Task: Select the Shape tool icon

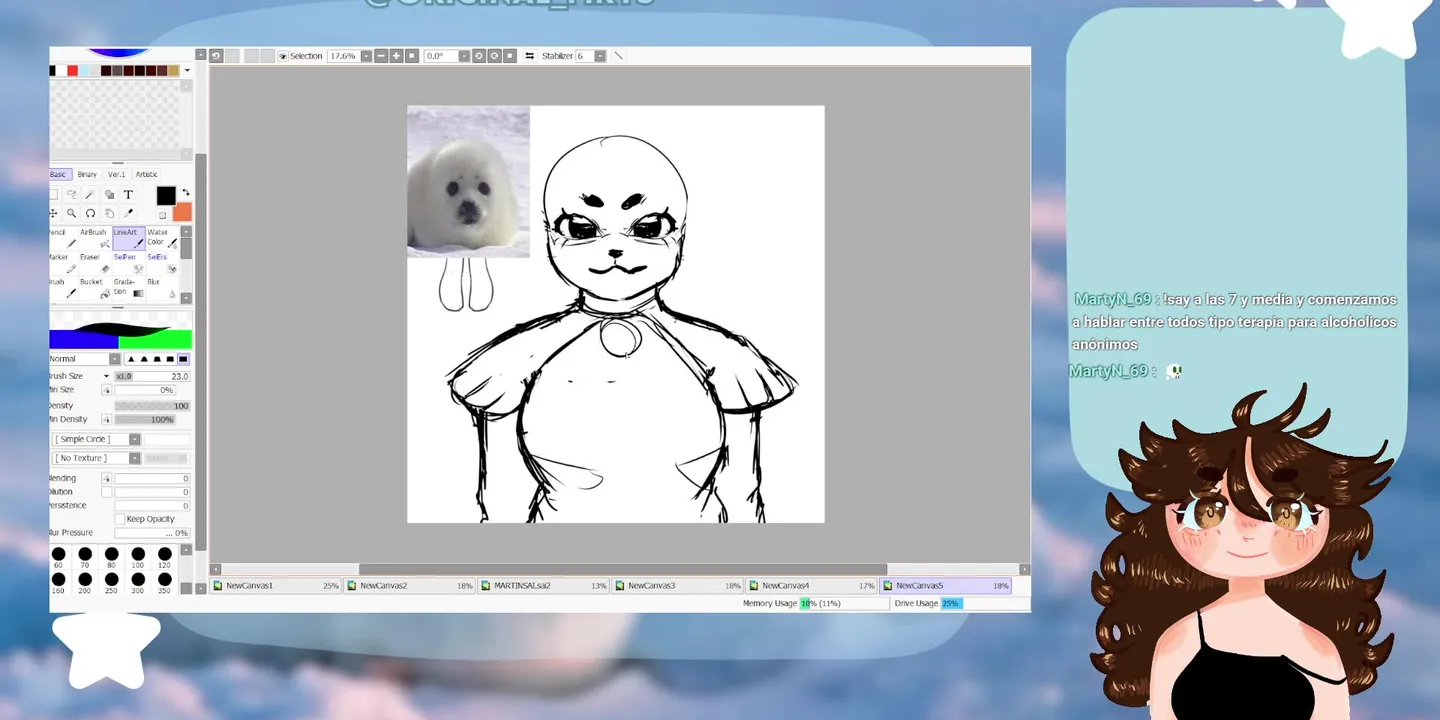Action: [x=109, y=194]
